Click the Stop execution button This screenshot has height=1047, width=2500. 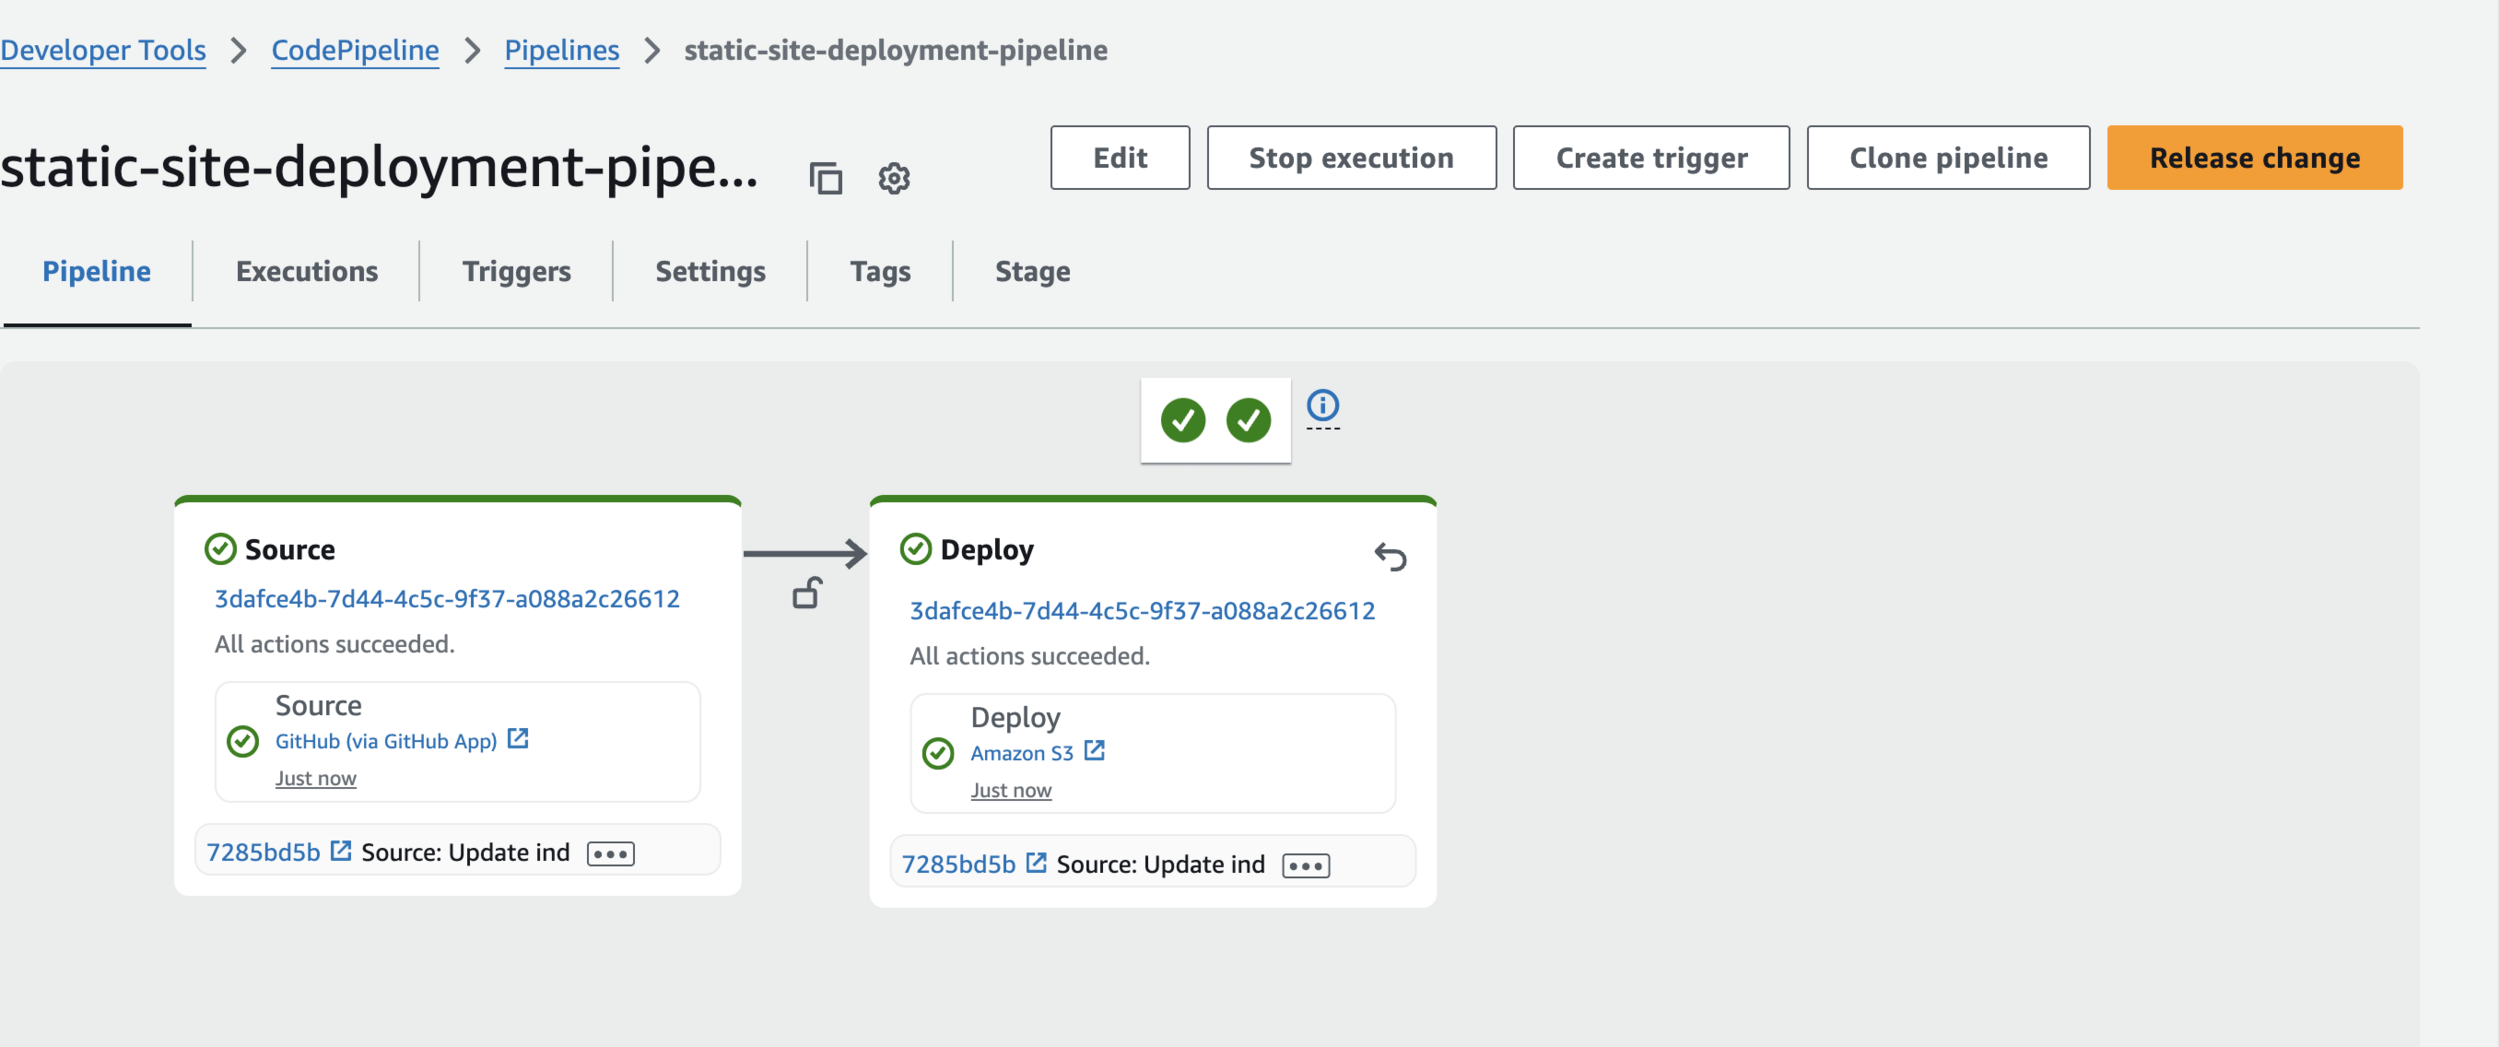1352,158
